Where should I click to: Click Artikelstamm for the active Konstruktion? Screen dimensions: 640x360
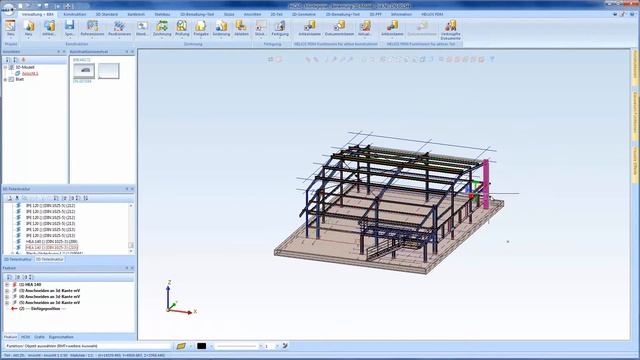point(310,29)
